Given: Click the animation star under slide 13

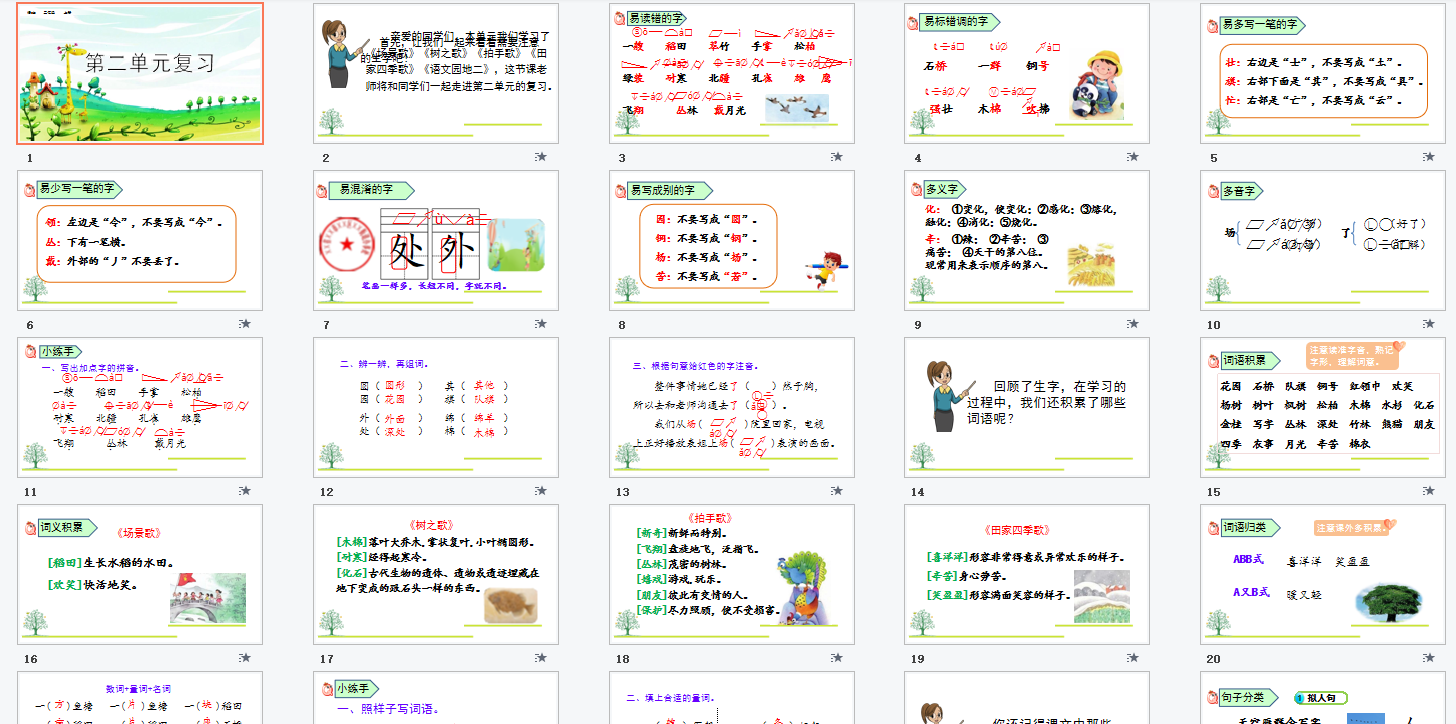Looking at the screenshot, I should (x=837, y=491).
